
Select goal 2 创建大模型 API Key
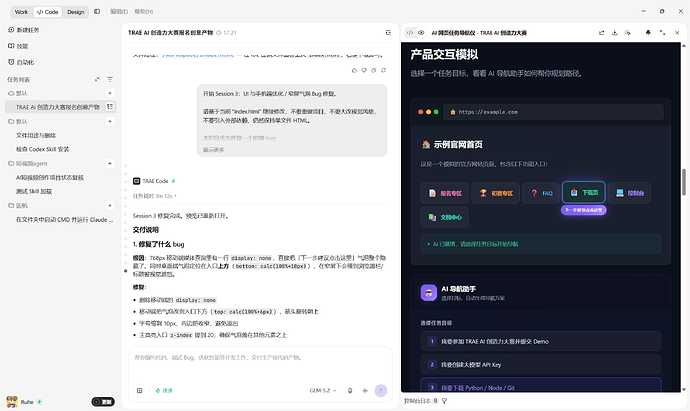[x=541, y=364]
